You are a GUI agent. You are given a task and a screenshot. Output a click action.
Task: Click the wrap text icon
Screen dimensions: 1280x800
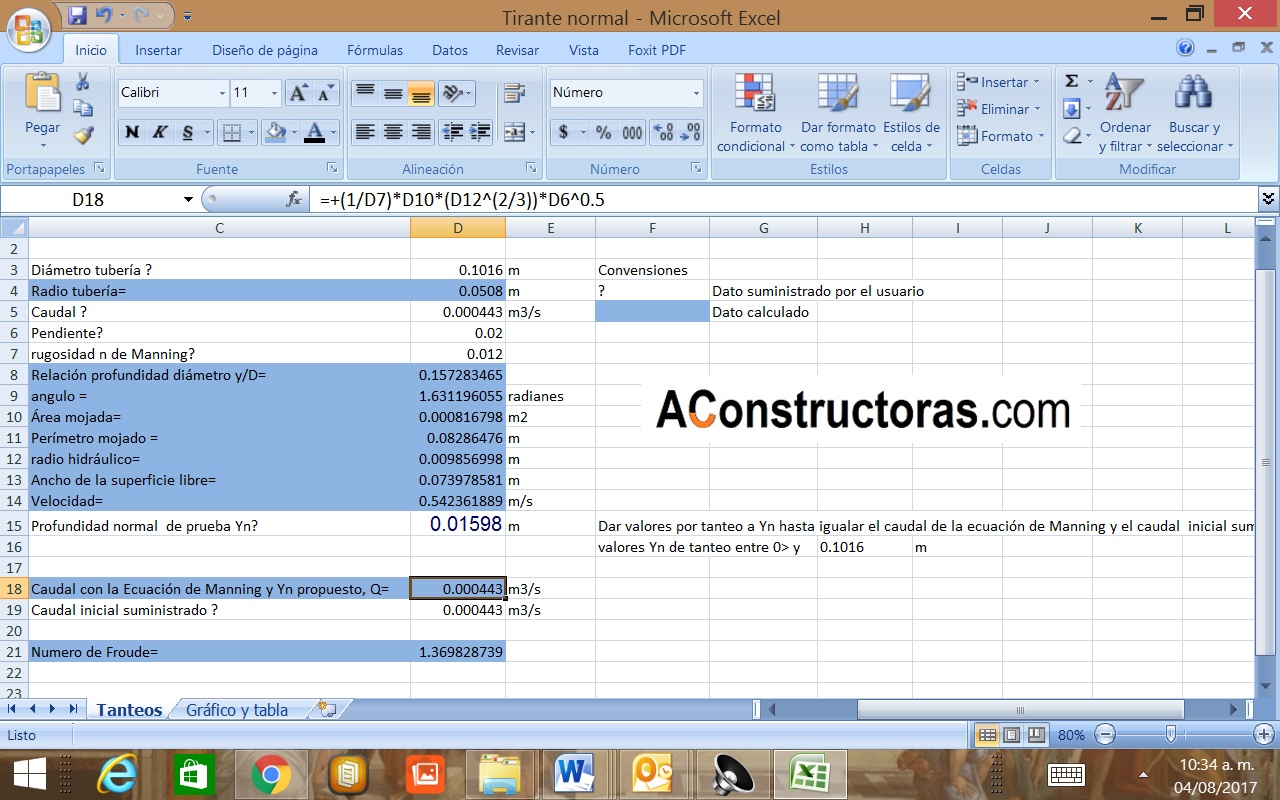tap(514, 93)
